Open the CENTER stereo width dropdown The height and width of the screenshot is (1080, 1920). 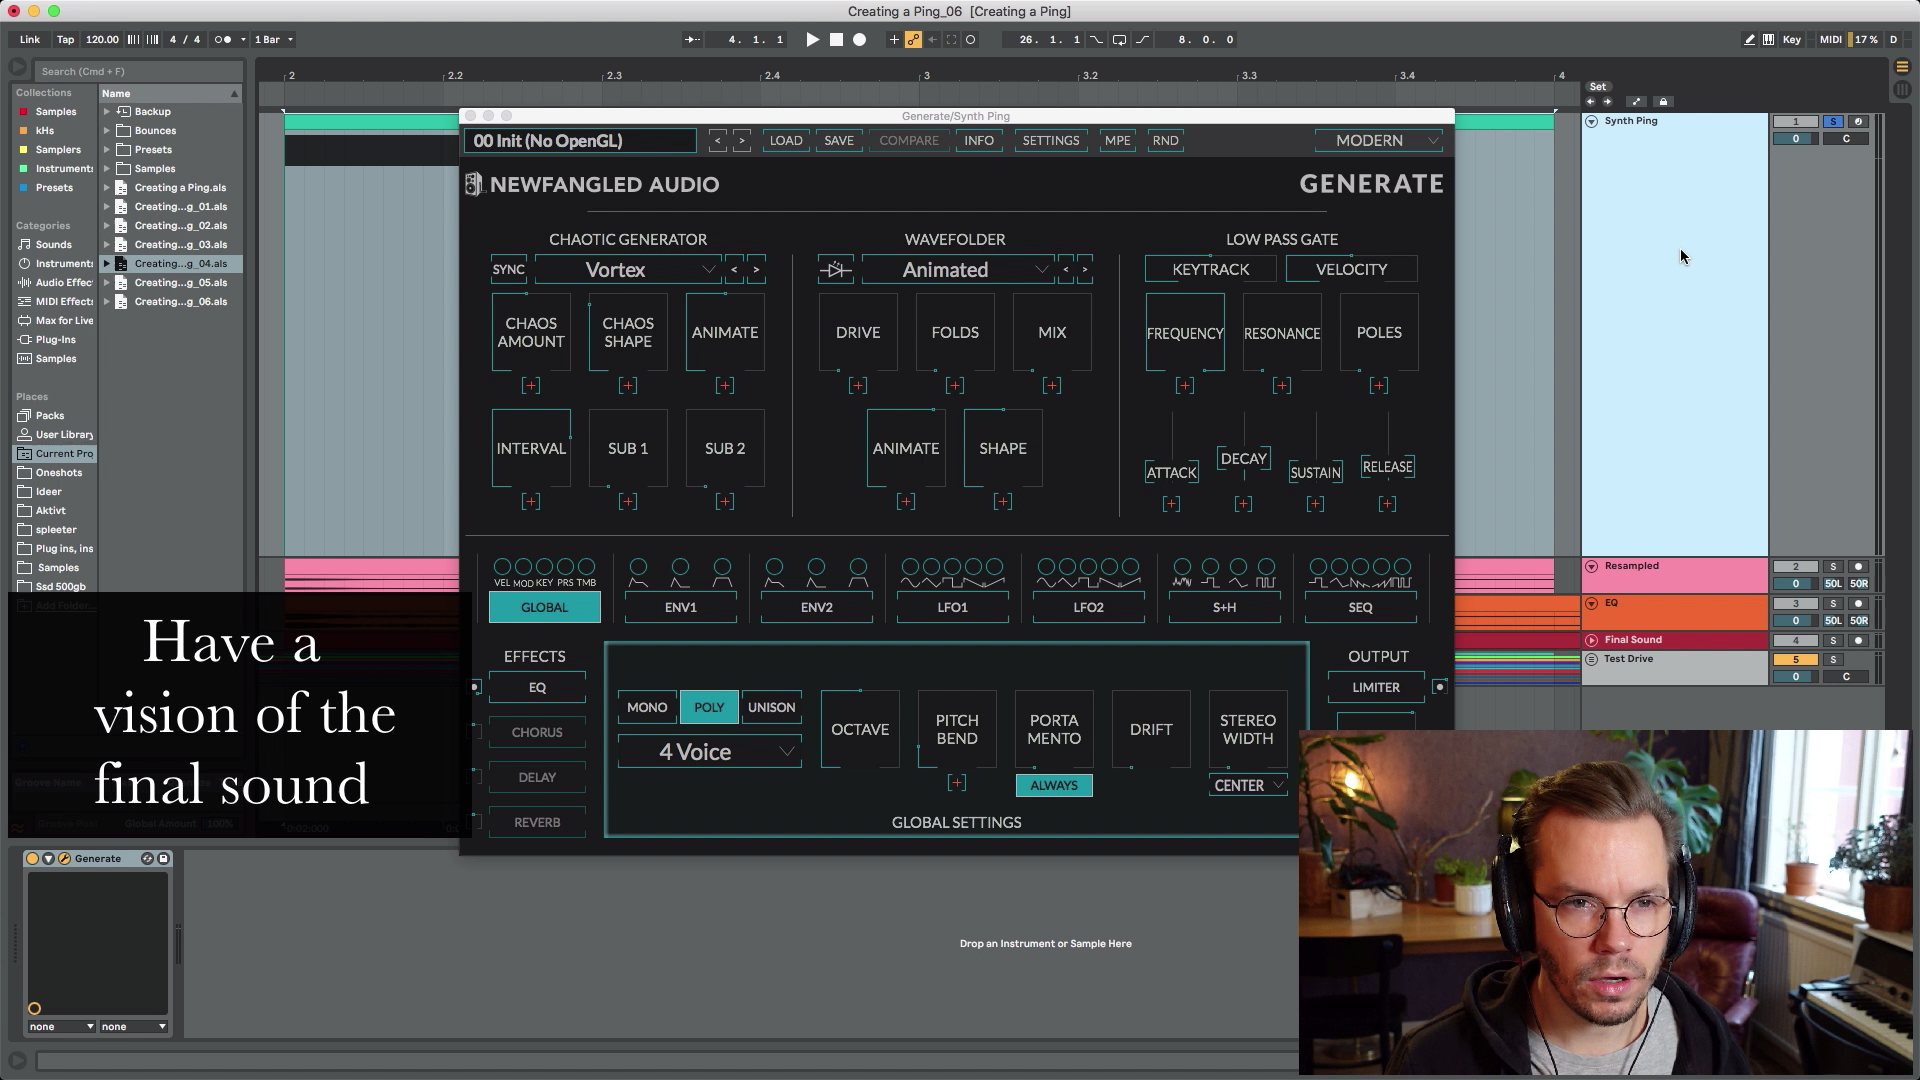click(x=1248, y=786)
